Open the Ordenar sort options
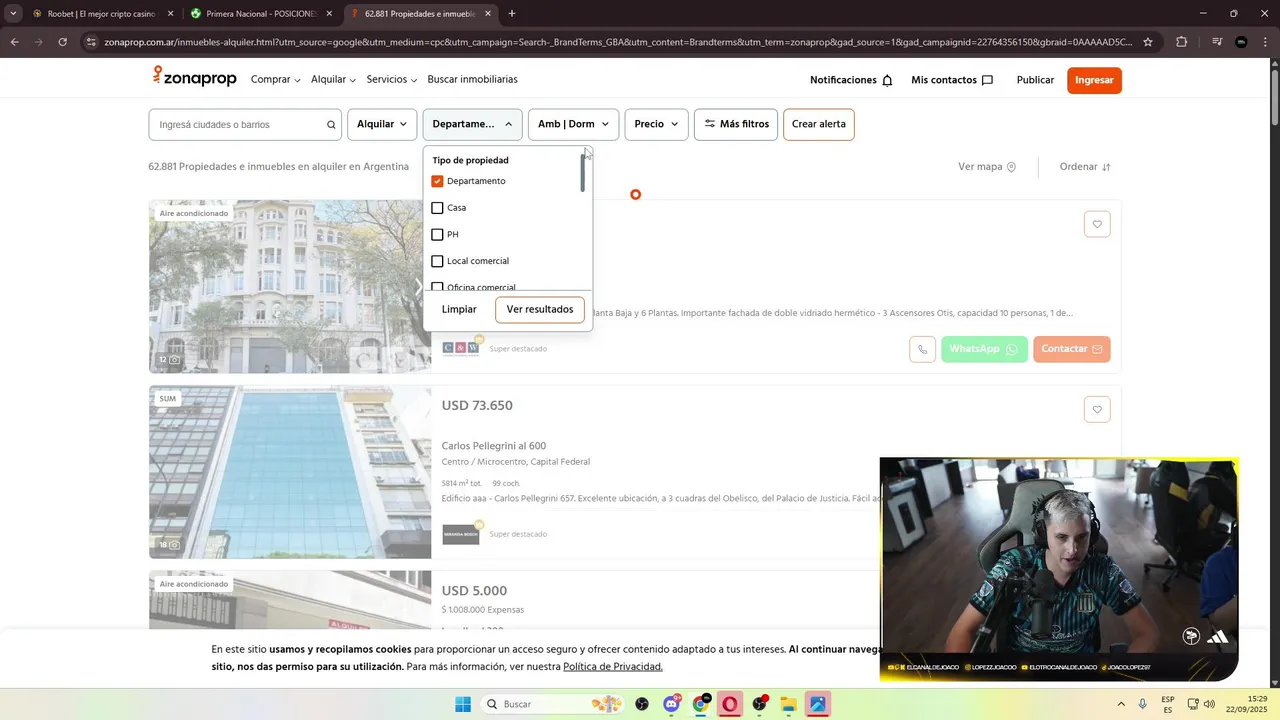1280x720 pixels. pos(1085,167)
